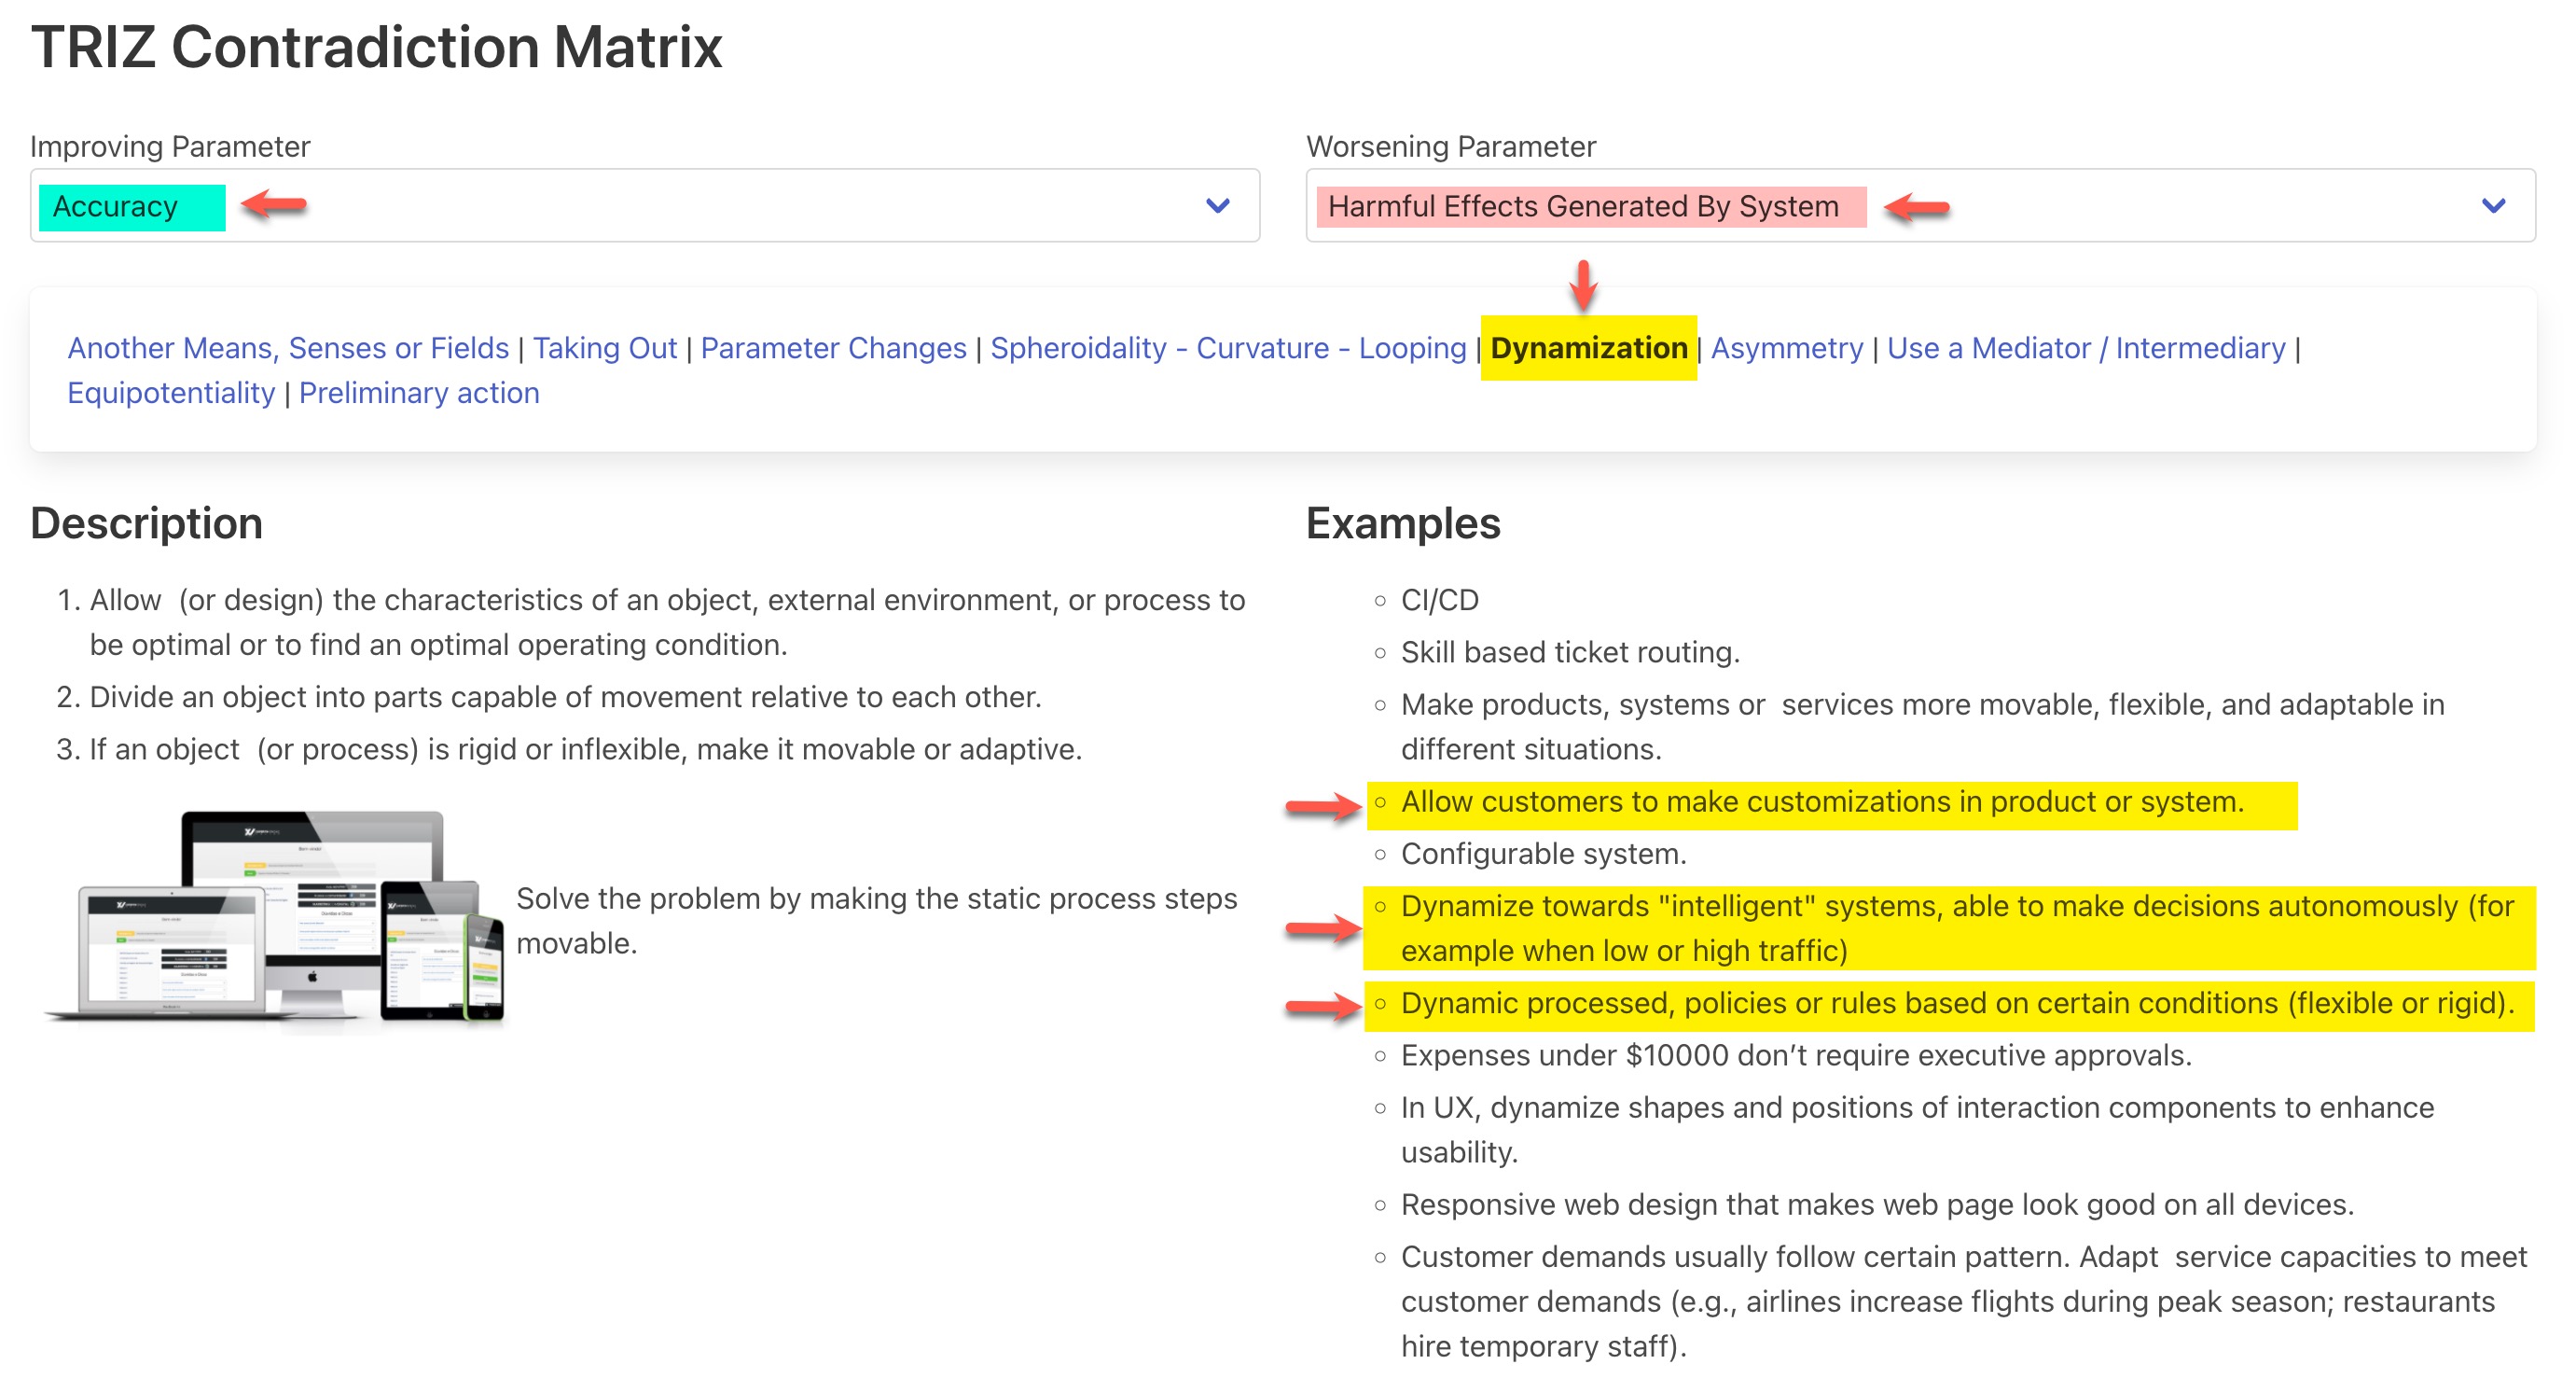
Task: Select the Equipotentiality principle
Action: point(171,393)
